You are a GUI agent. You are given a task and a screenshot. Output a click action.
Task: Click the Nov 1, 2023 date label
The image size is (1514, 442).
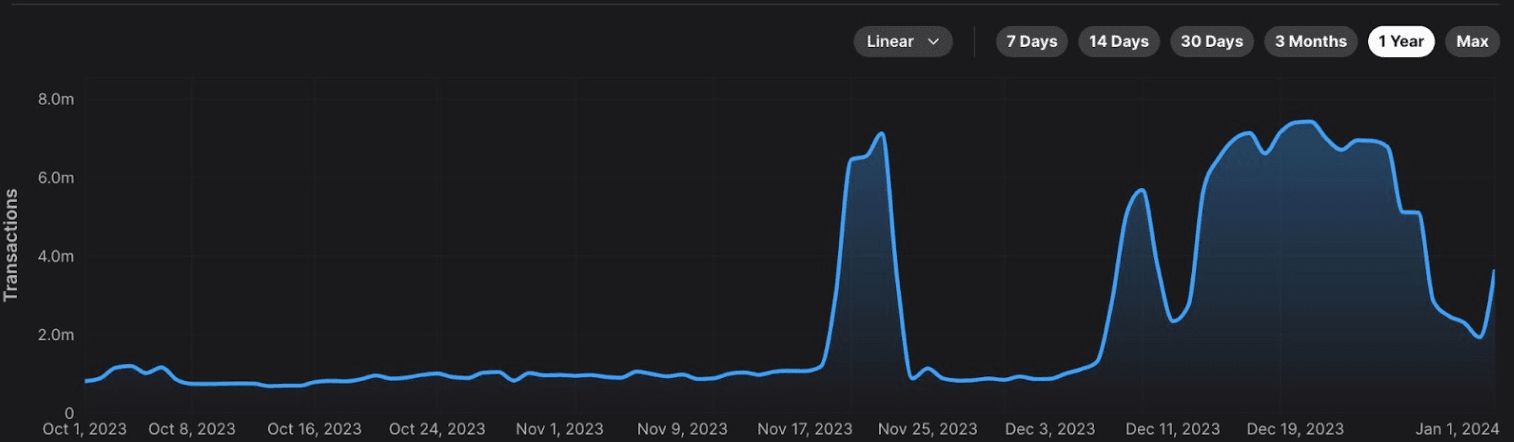pyautogui.click(x=559, y=429)
